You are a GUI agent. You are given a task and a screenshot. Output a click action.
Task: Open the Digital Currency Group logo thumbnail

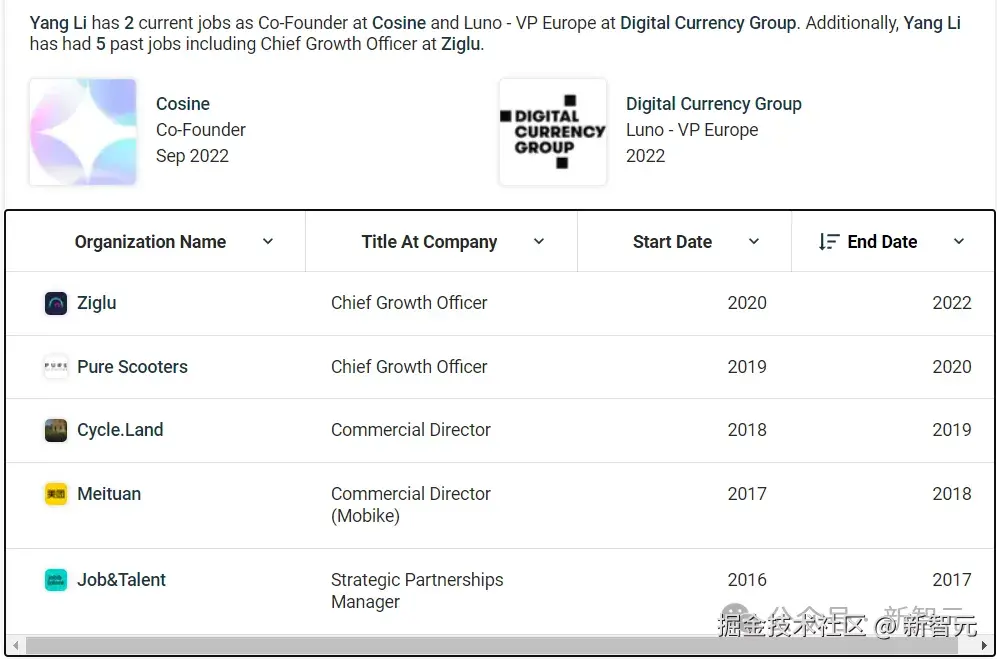(x=553, y=132)
